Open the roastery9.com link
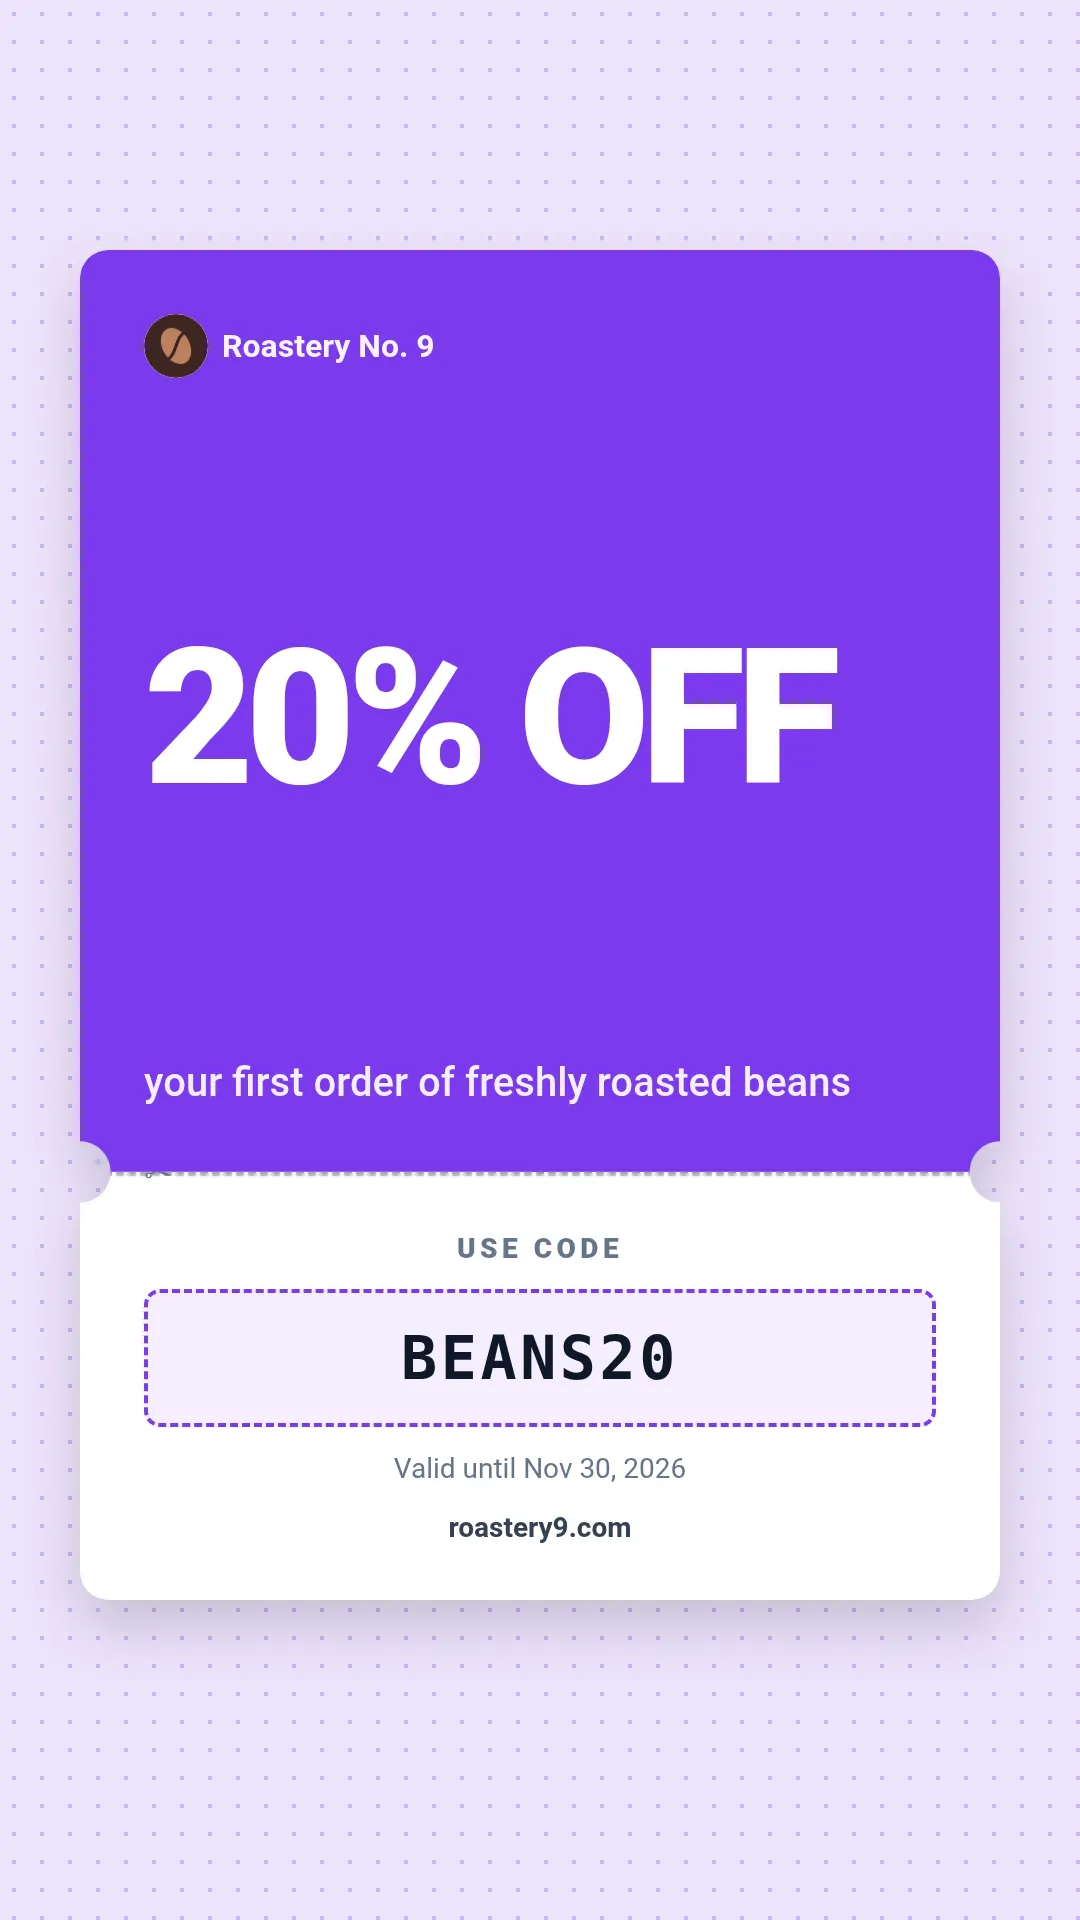The image size is (1080, 1920). [x=540, y=1527]
